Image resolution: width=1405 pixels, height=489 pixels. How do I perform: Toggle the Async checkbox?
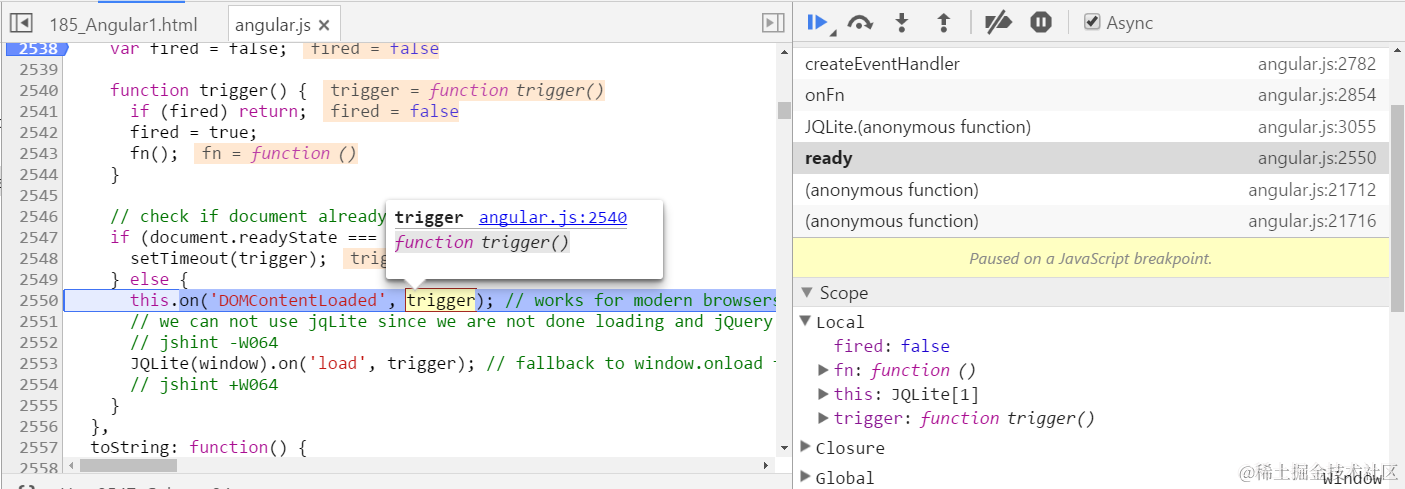click(x=1092, y=22)
